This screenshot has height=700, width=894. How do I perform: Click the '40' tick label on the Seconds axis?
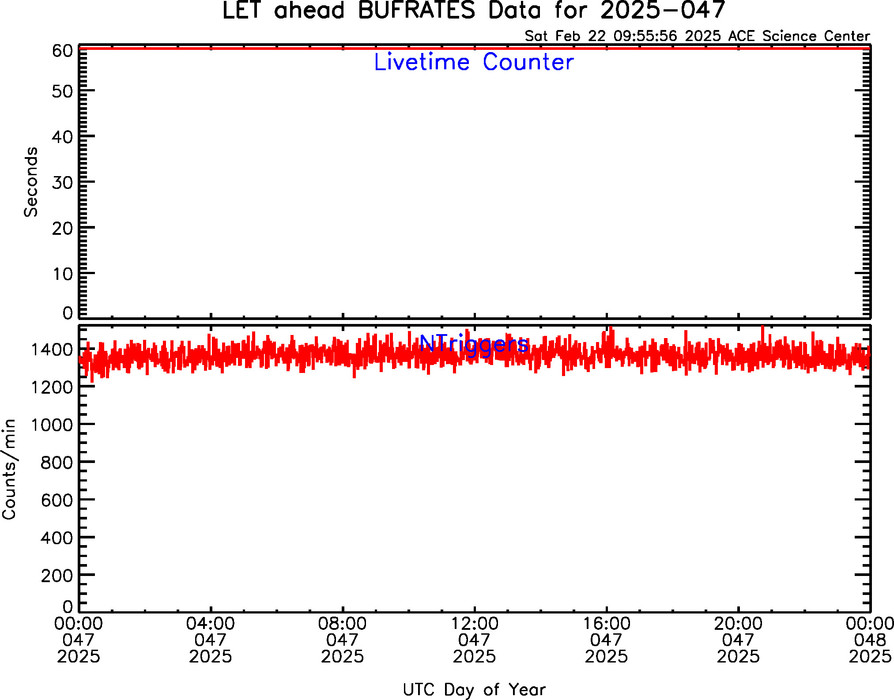(62, 136)
